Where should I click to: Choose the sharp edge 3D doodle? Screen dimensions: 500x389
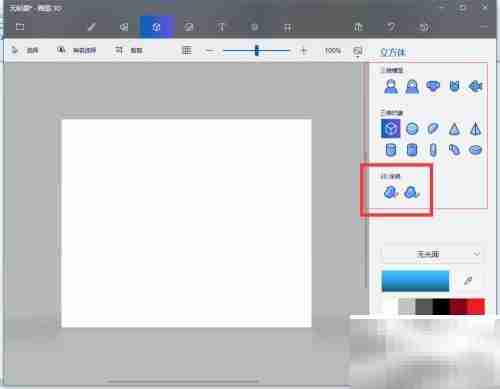[391, 192]
